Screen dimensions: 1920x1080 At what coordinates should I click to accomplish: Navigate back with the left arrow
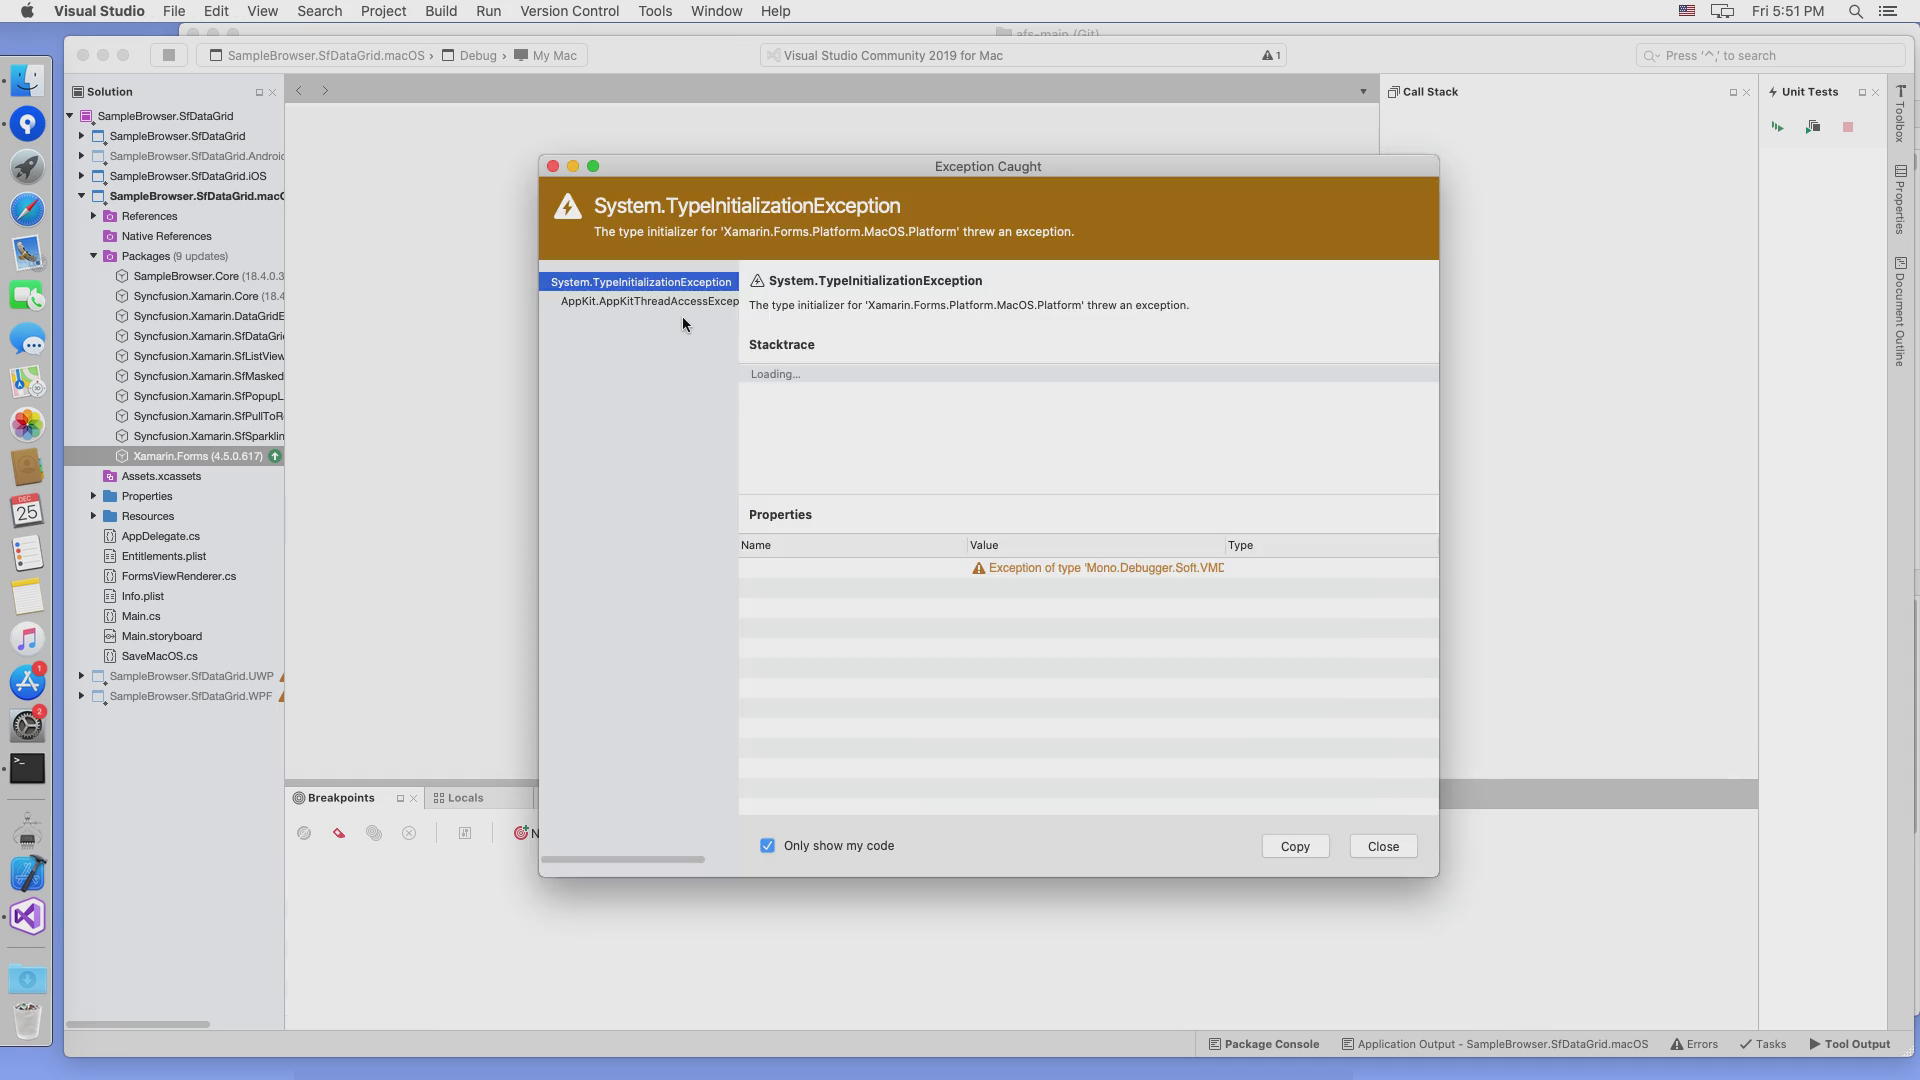point(299,91)
